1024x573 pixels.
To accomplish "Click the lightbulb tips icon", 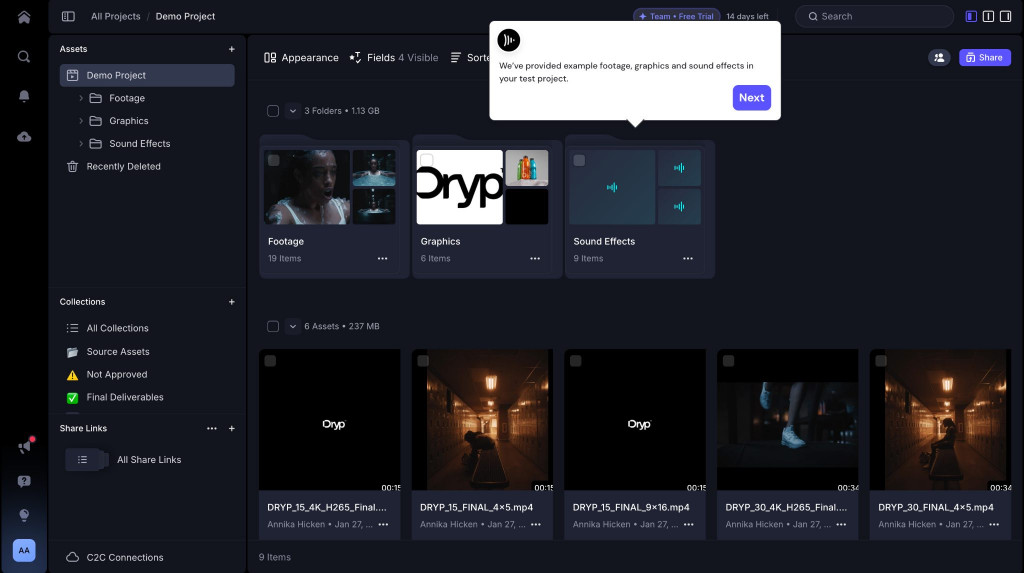I will coord(24,516).
